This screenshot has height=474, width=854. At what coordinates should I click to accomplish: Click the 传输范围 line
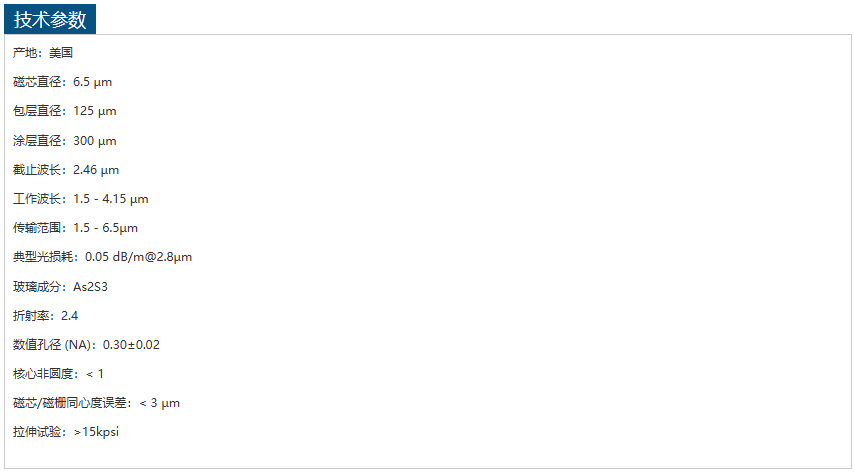[76, 228]
